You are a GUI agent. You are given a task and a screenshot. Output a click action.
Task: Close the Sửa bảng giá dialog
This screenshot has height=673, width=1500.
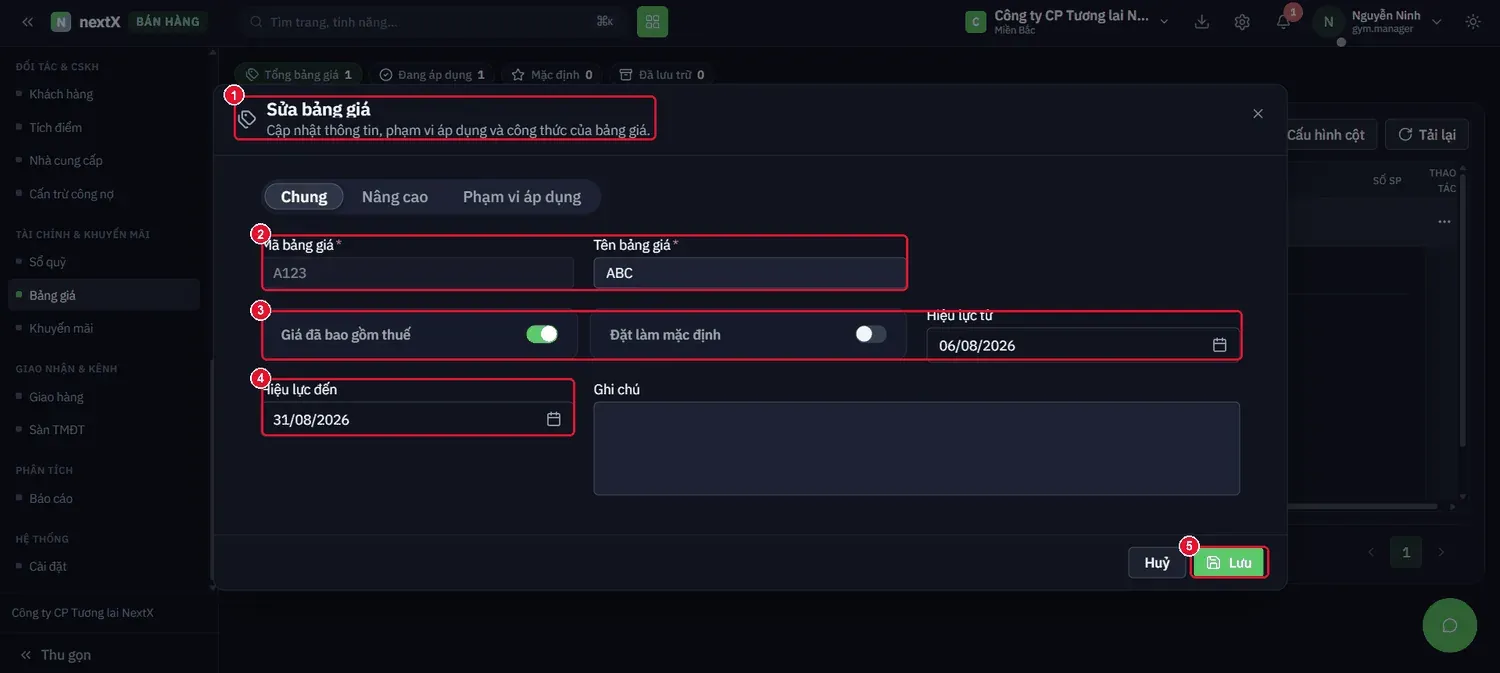pos(1258,114)
